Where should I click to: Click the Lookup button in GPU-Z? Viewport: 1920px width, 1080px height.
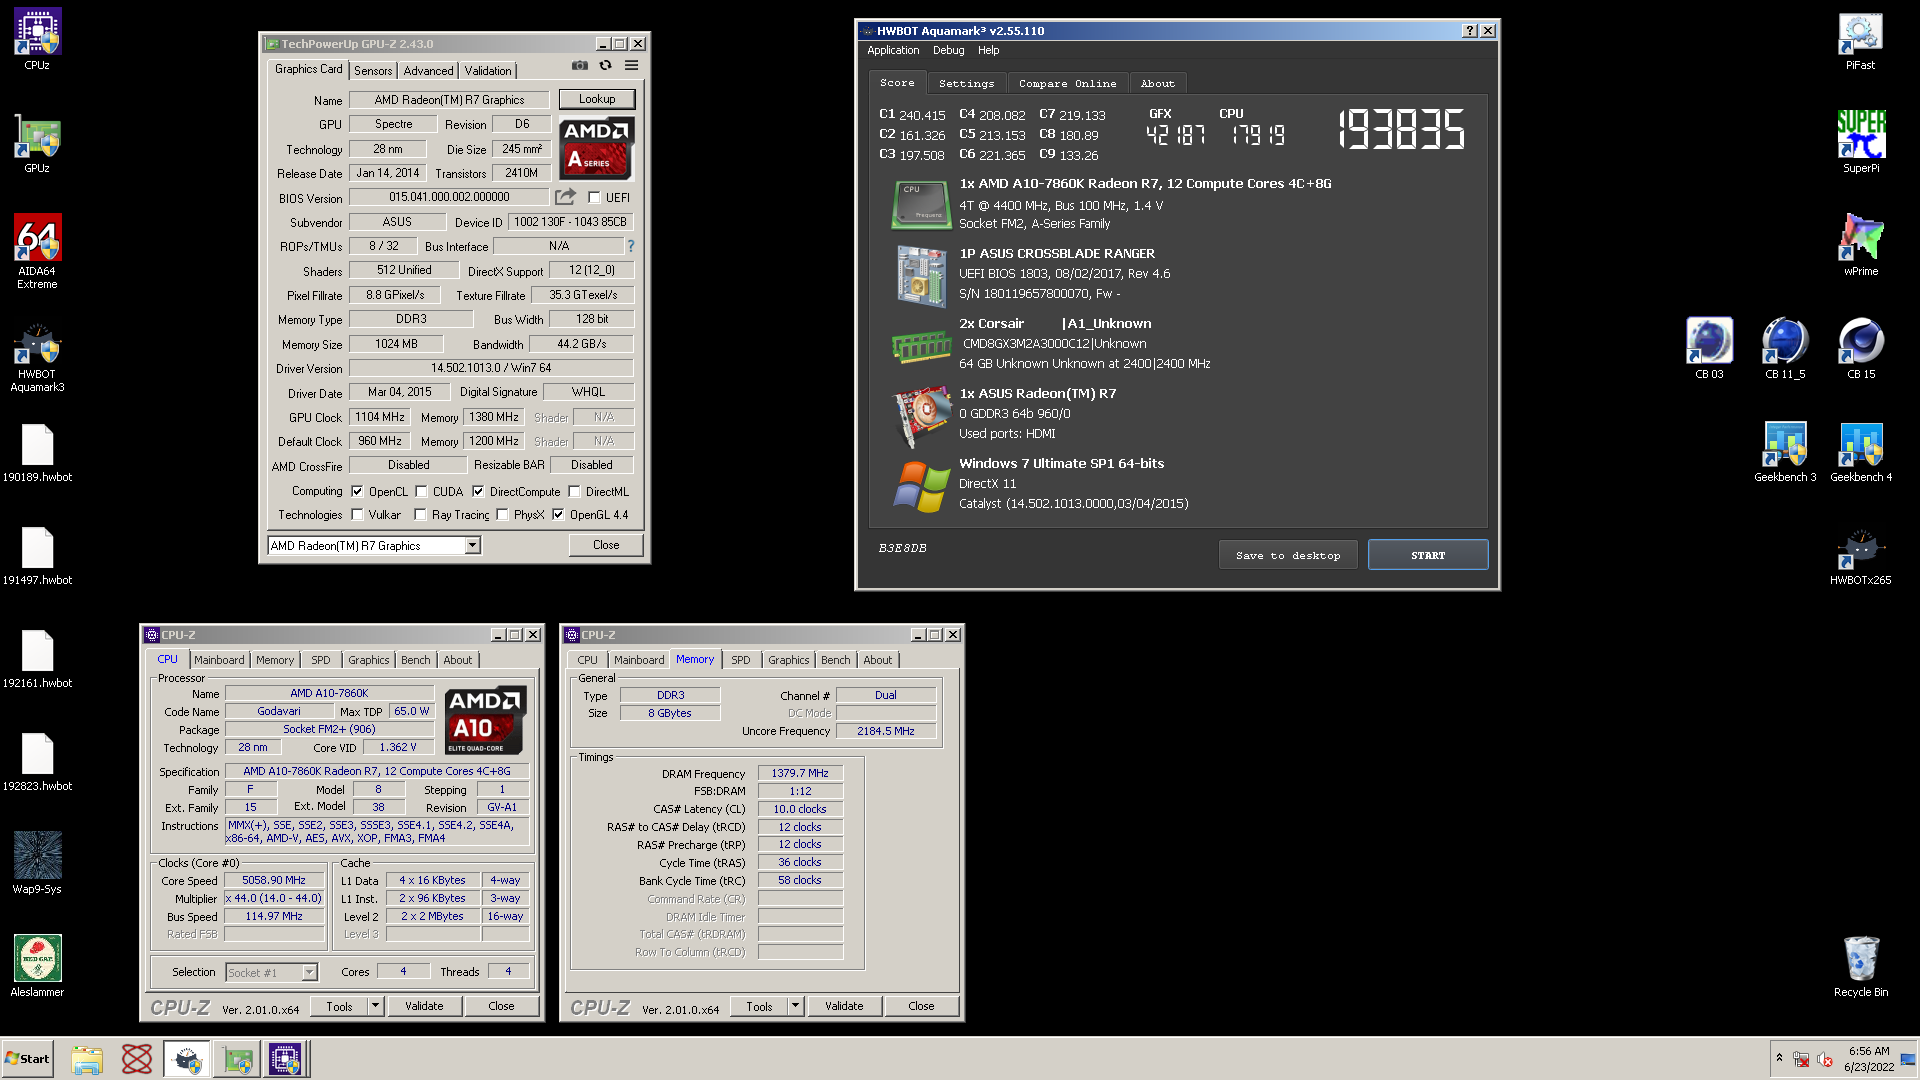597,99
